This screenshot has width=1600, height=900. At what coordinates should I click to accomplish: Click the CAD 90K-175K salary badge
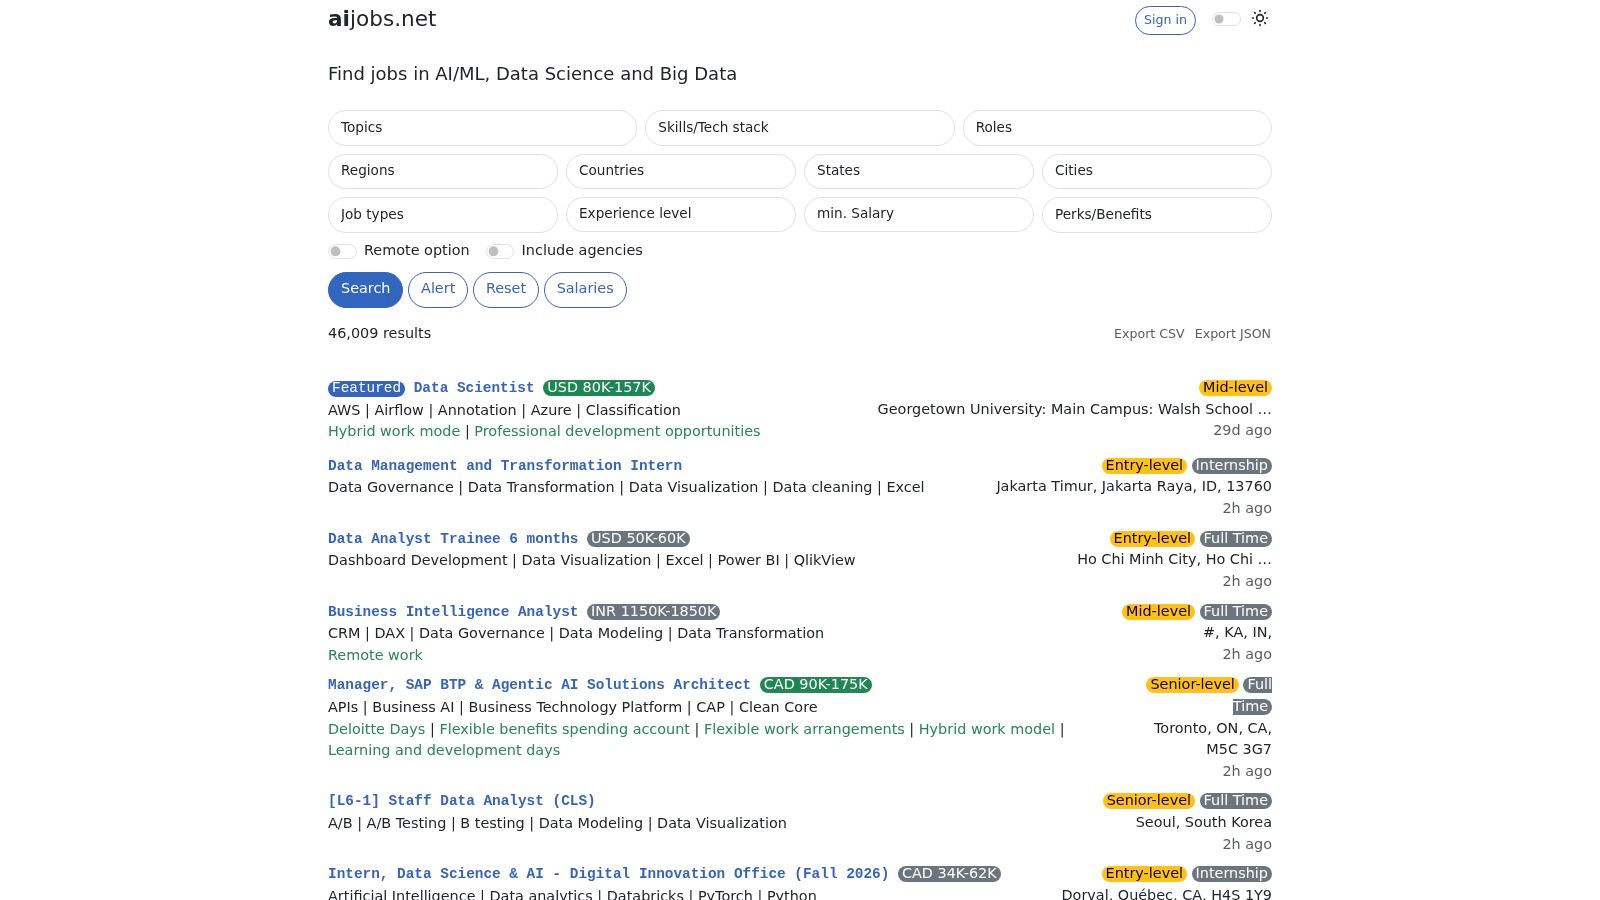(816, 685)
